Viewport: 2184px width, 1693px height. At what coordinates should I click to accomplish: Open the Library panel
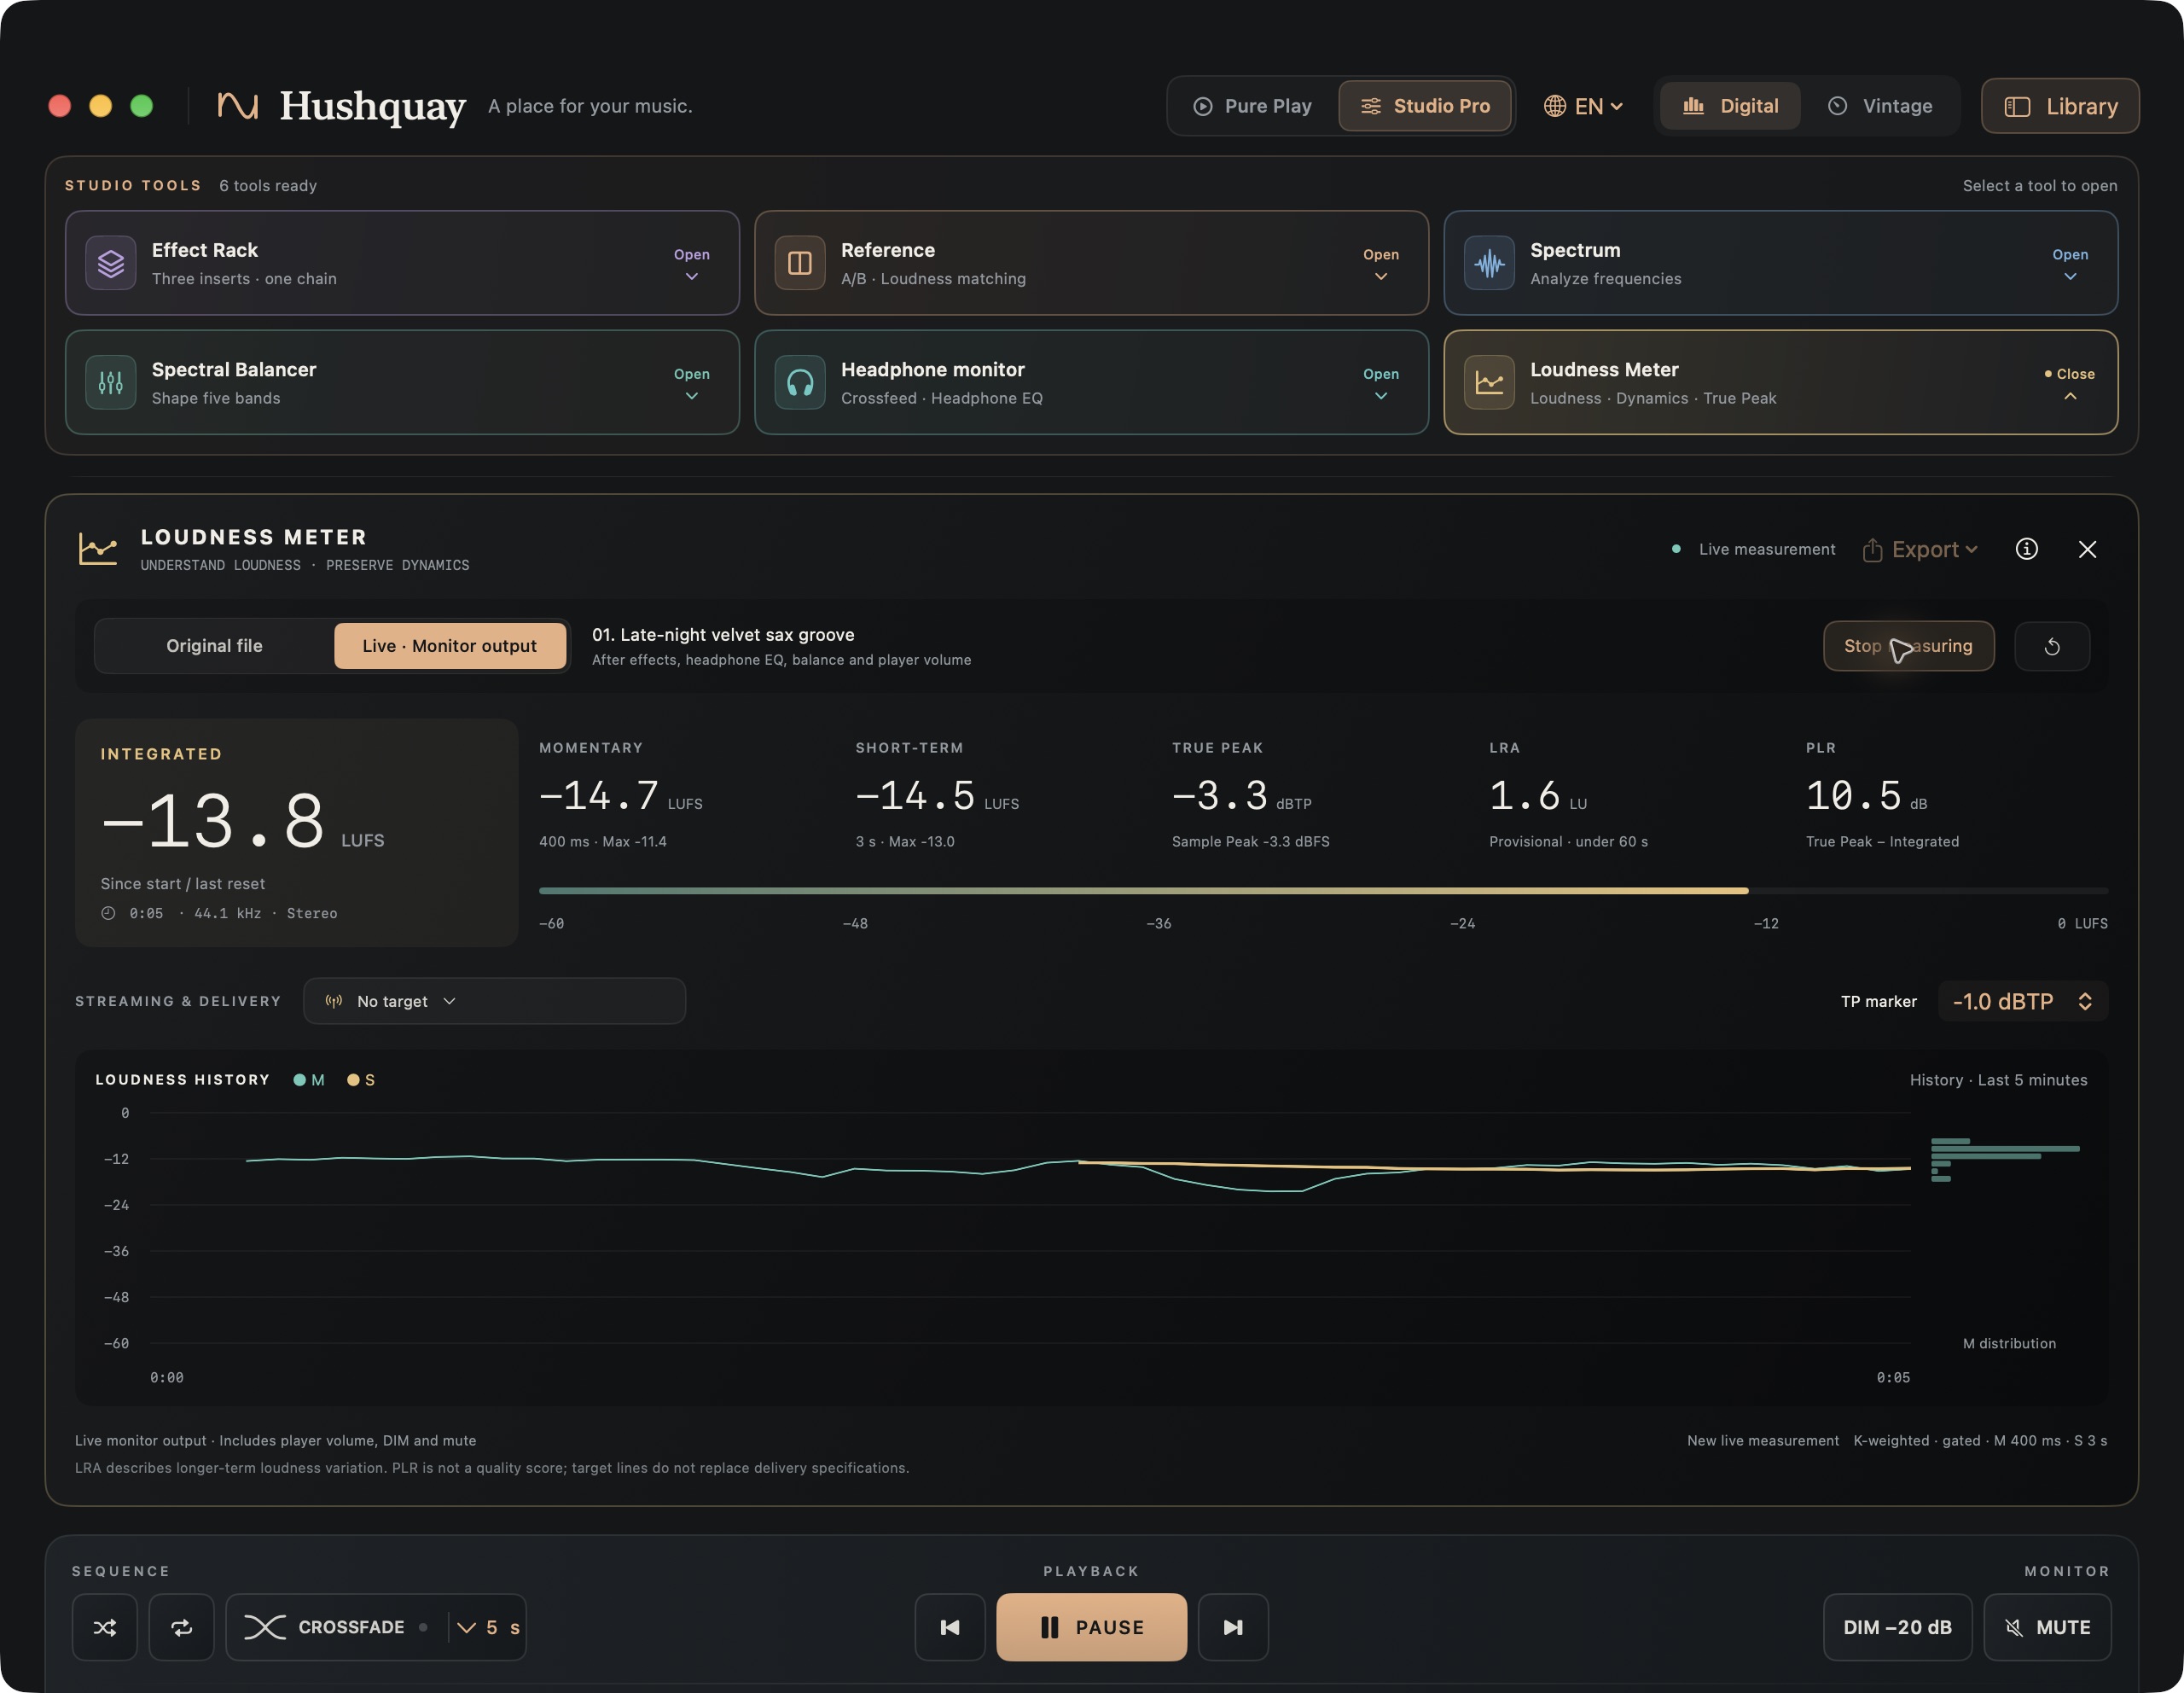tap(2060, 106)
